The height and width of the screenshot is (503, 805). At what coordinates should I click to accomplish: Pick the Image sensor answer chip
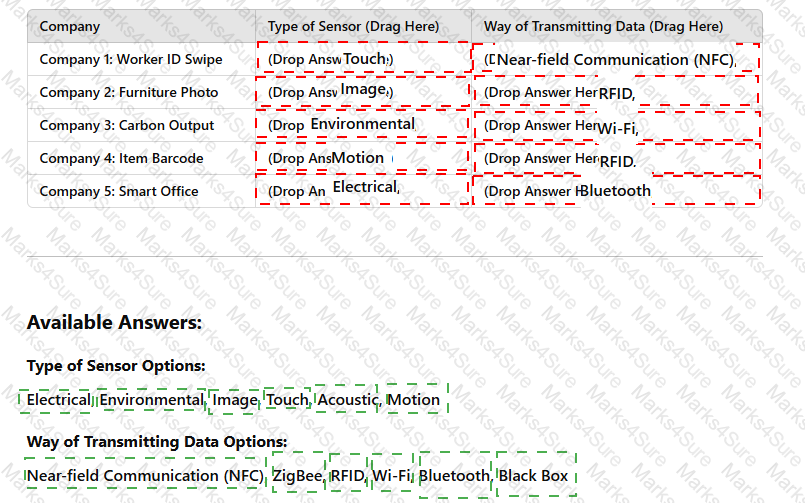[235, 399]
